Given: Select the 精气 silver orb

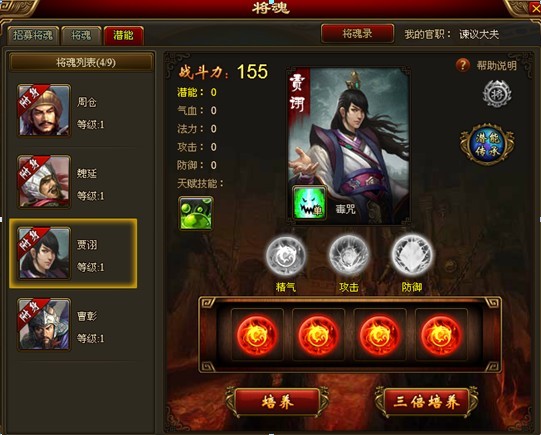Looking at the screenshot, I should pos(286,256).
